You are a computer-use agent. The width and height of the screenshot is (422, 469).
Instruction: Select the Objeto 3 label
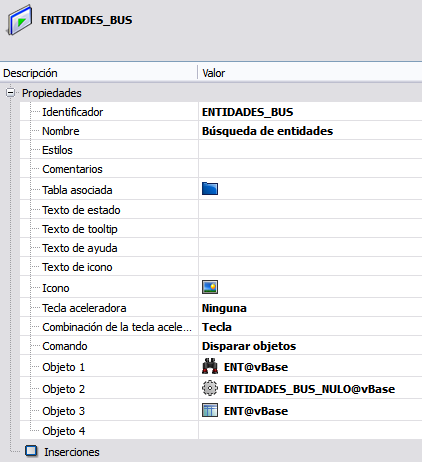[x=64, y=411]
